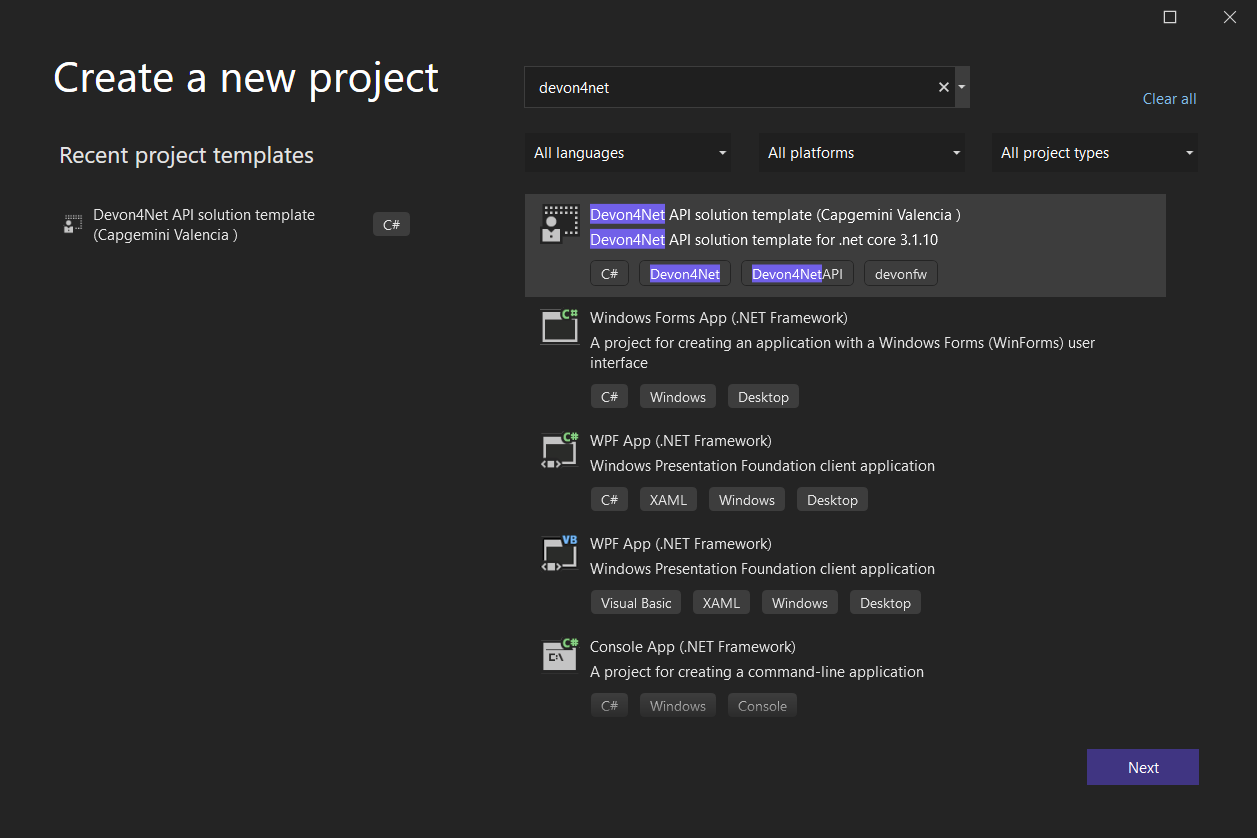Expand the search history dropdown arrow
Viewport: 1257px width, 838px height.
pos(961,87)
